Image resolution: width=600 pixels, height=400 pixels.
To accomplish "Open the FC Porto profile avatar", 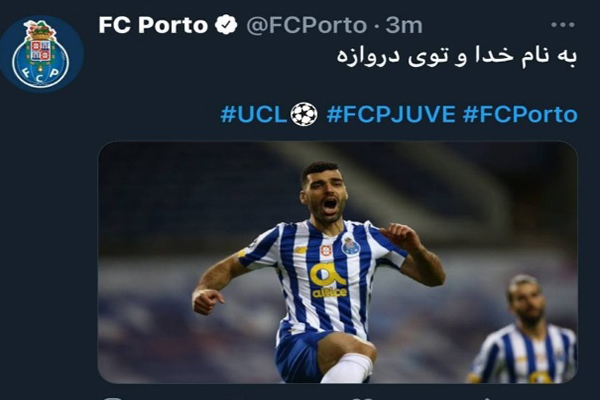I will [41, 54].
